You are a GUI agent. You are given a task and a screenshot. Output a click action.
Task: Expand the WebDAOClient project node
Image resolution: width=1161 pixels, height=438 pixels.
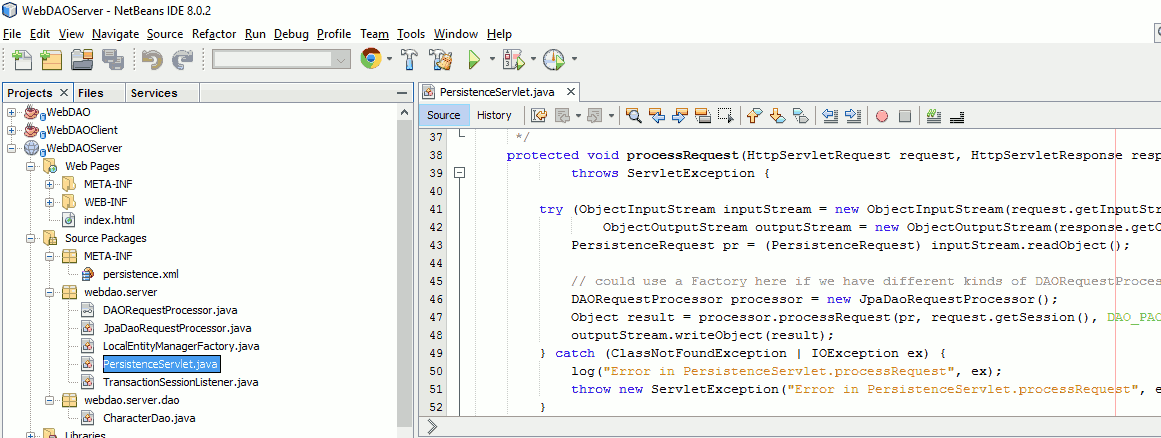pyautogui.click(x=12, y=130)
